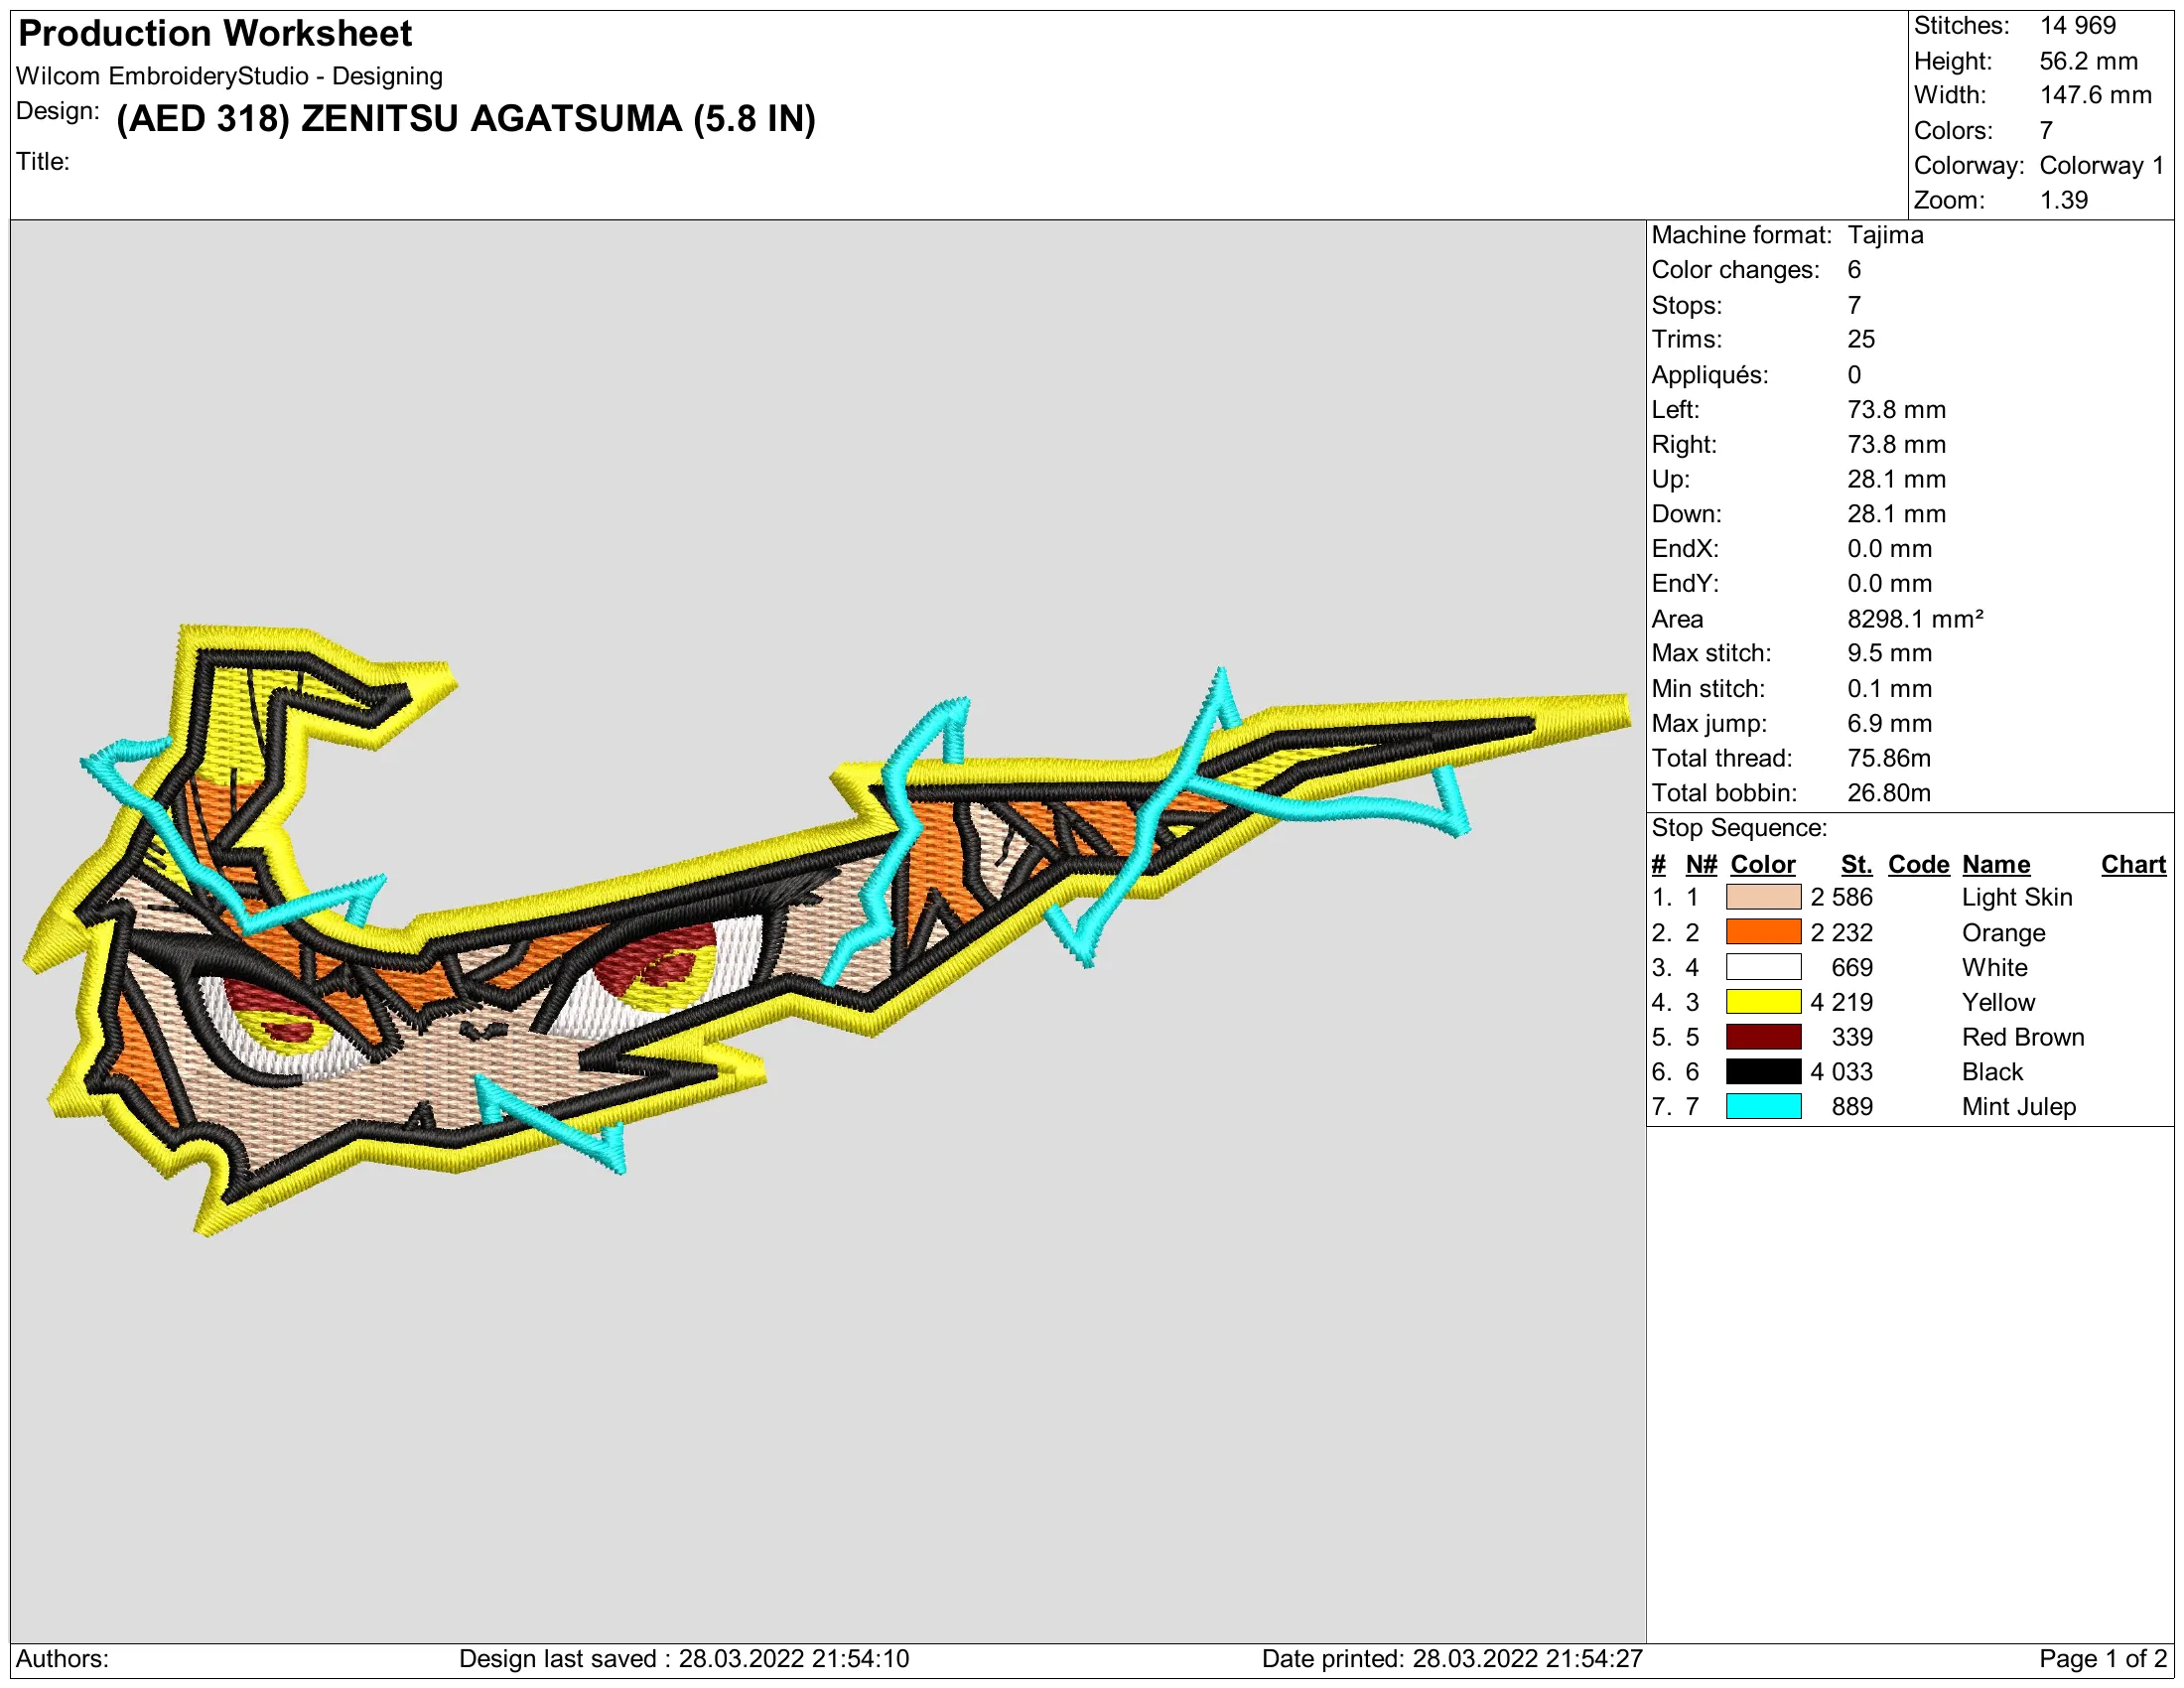The width and height of the screenshot is (2184, 1688).
Task: Click the Red Brown color swatch
Action: pos(1763,1037)
